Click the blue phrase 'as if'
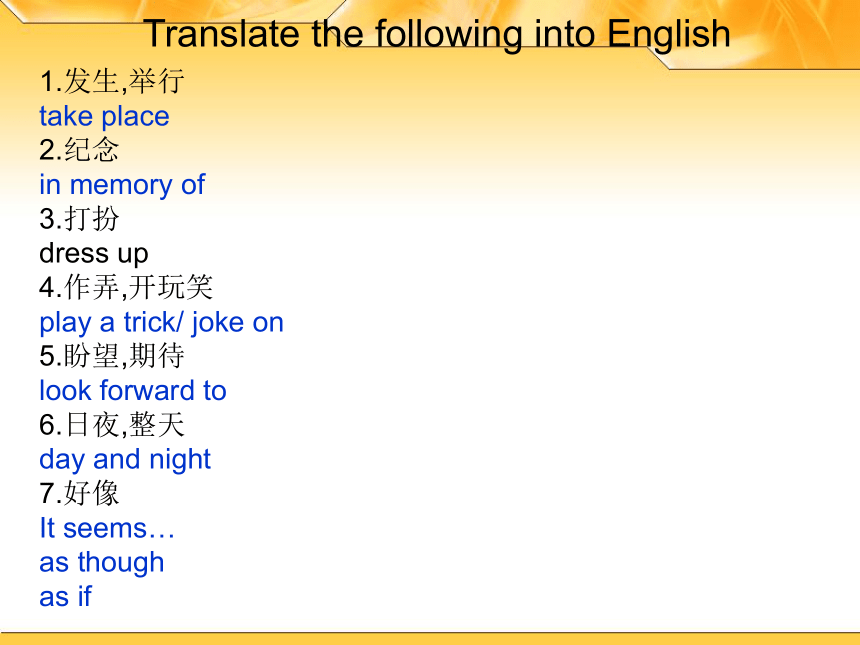860x645 pixels. (x=65, y=596)
